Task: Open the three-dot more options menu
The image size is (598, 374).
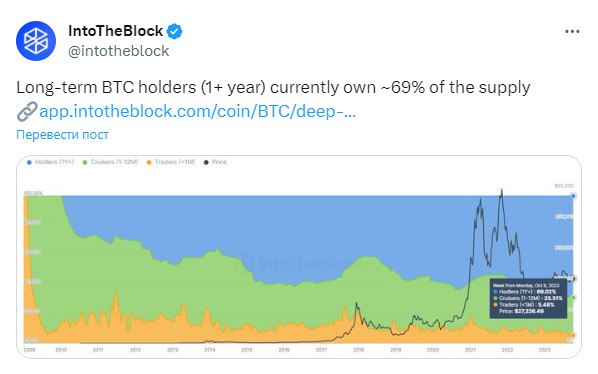Action: pyautogui.click(x=572, y=32)
